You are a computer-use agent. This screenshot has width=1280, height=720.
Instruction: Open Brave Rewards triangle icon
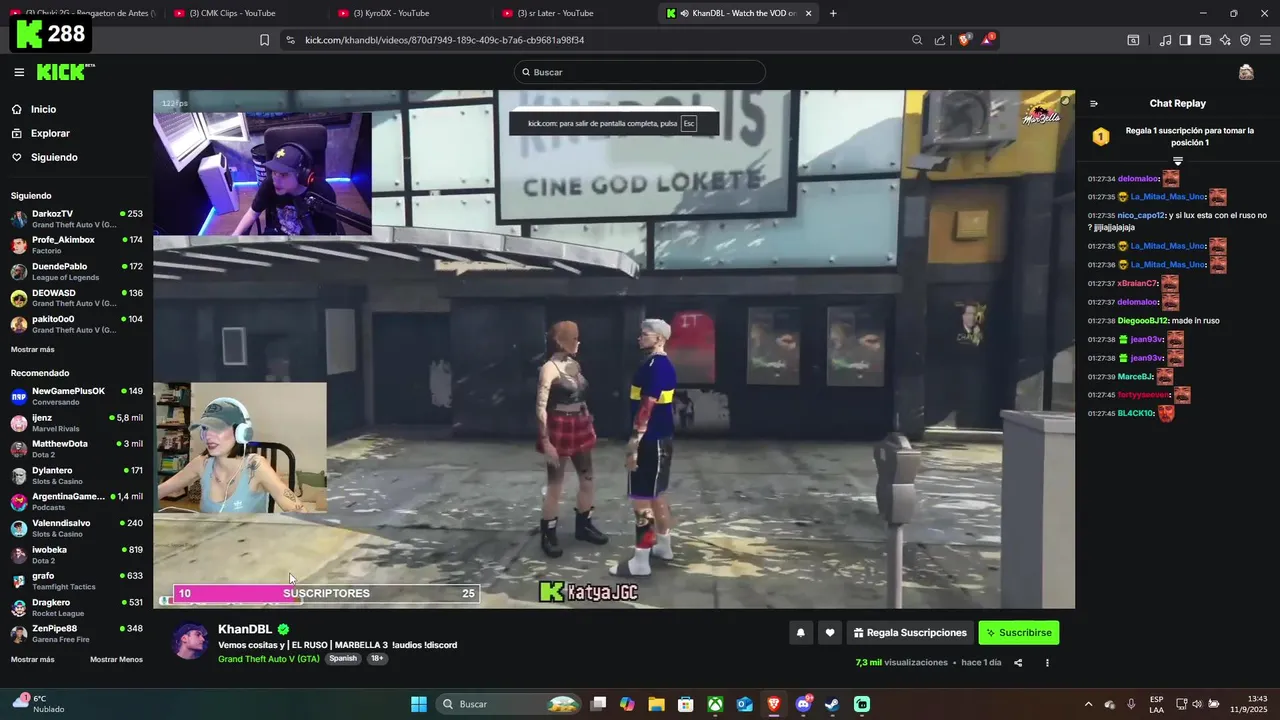coord(988,40)
